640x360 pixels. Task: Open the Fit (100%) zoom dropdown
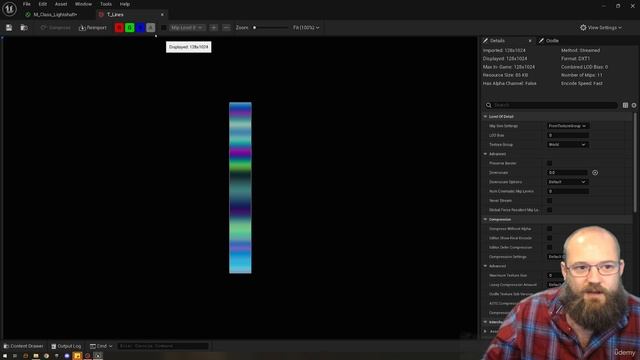pos(306,28)
